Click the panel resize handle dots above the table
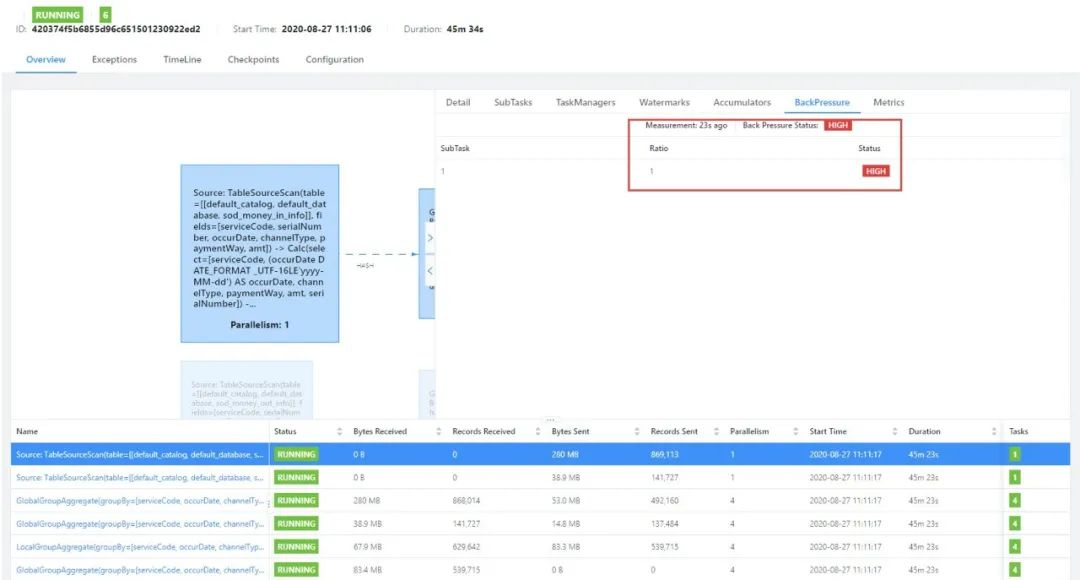 [550, 419]
